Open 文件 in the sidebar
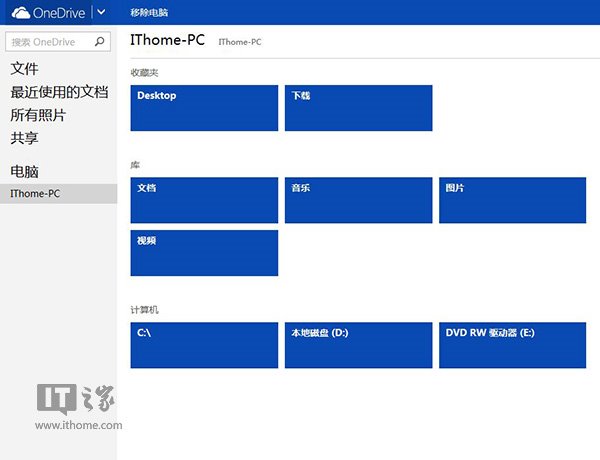 (24, 69)
